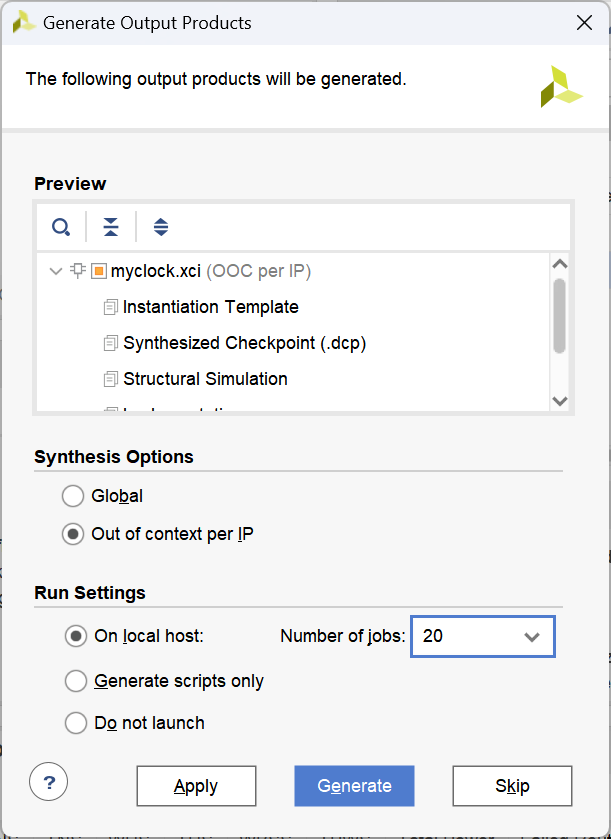Click the myclock.xci IP icon
611x839 pixels.
point(98,271)
